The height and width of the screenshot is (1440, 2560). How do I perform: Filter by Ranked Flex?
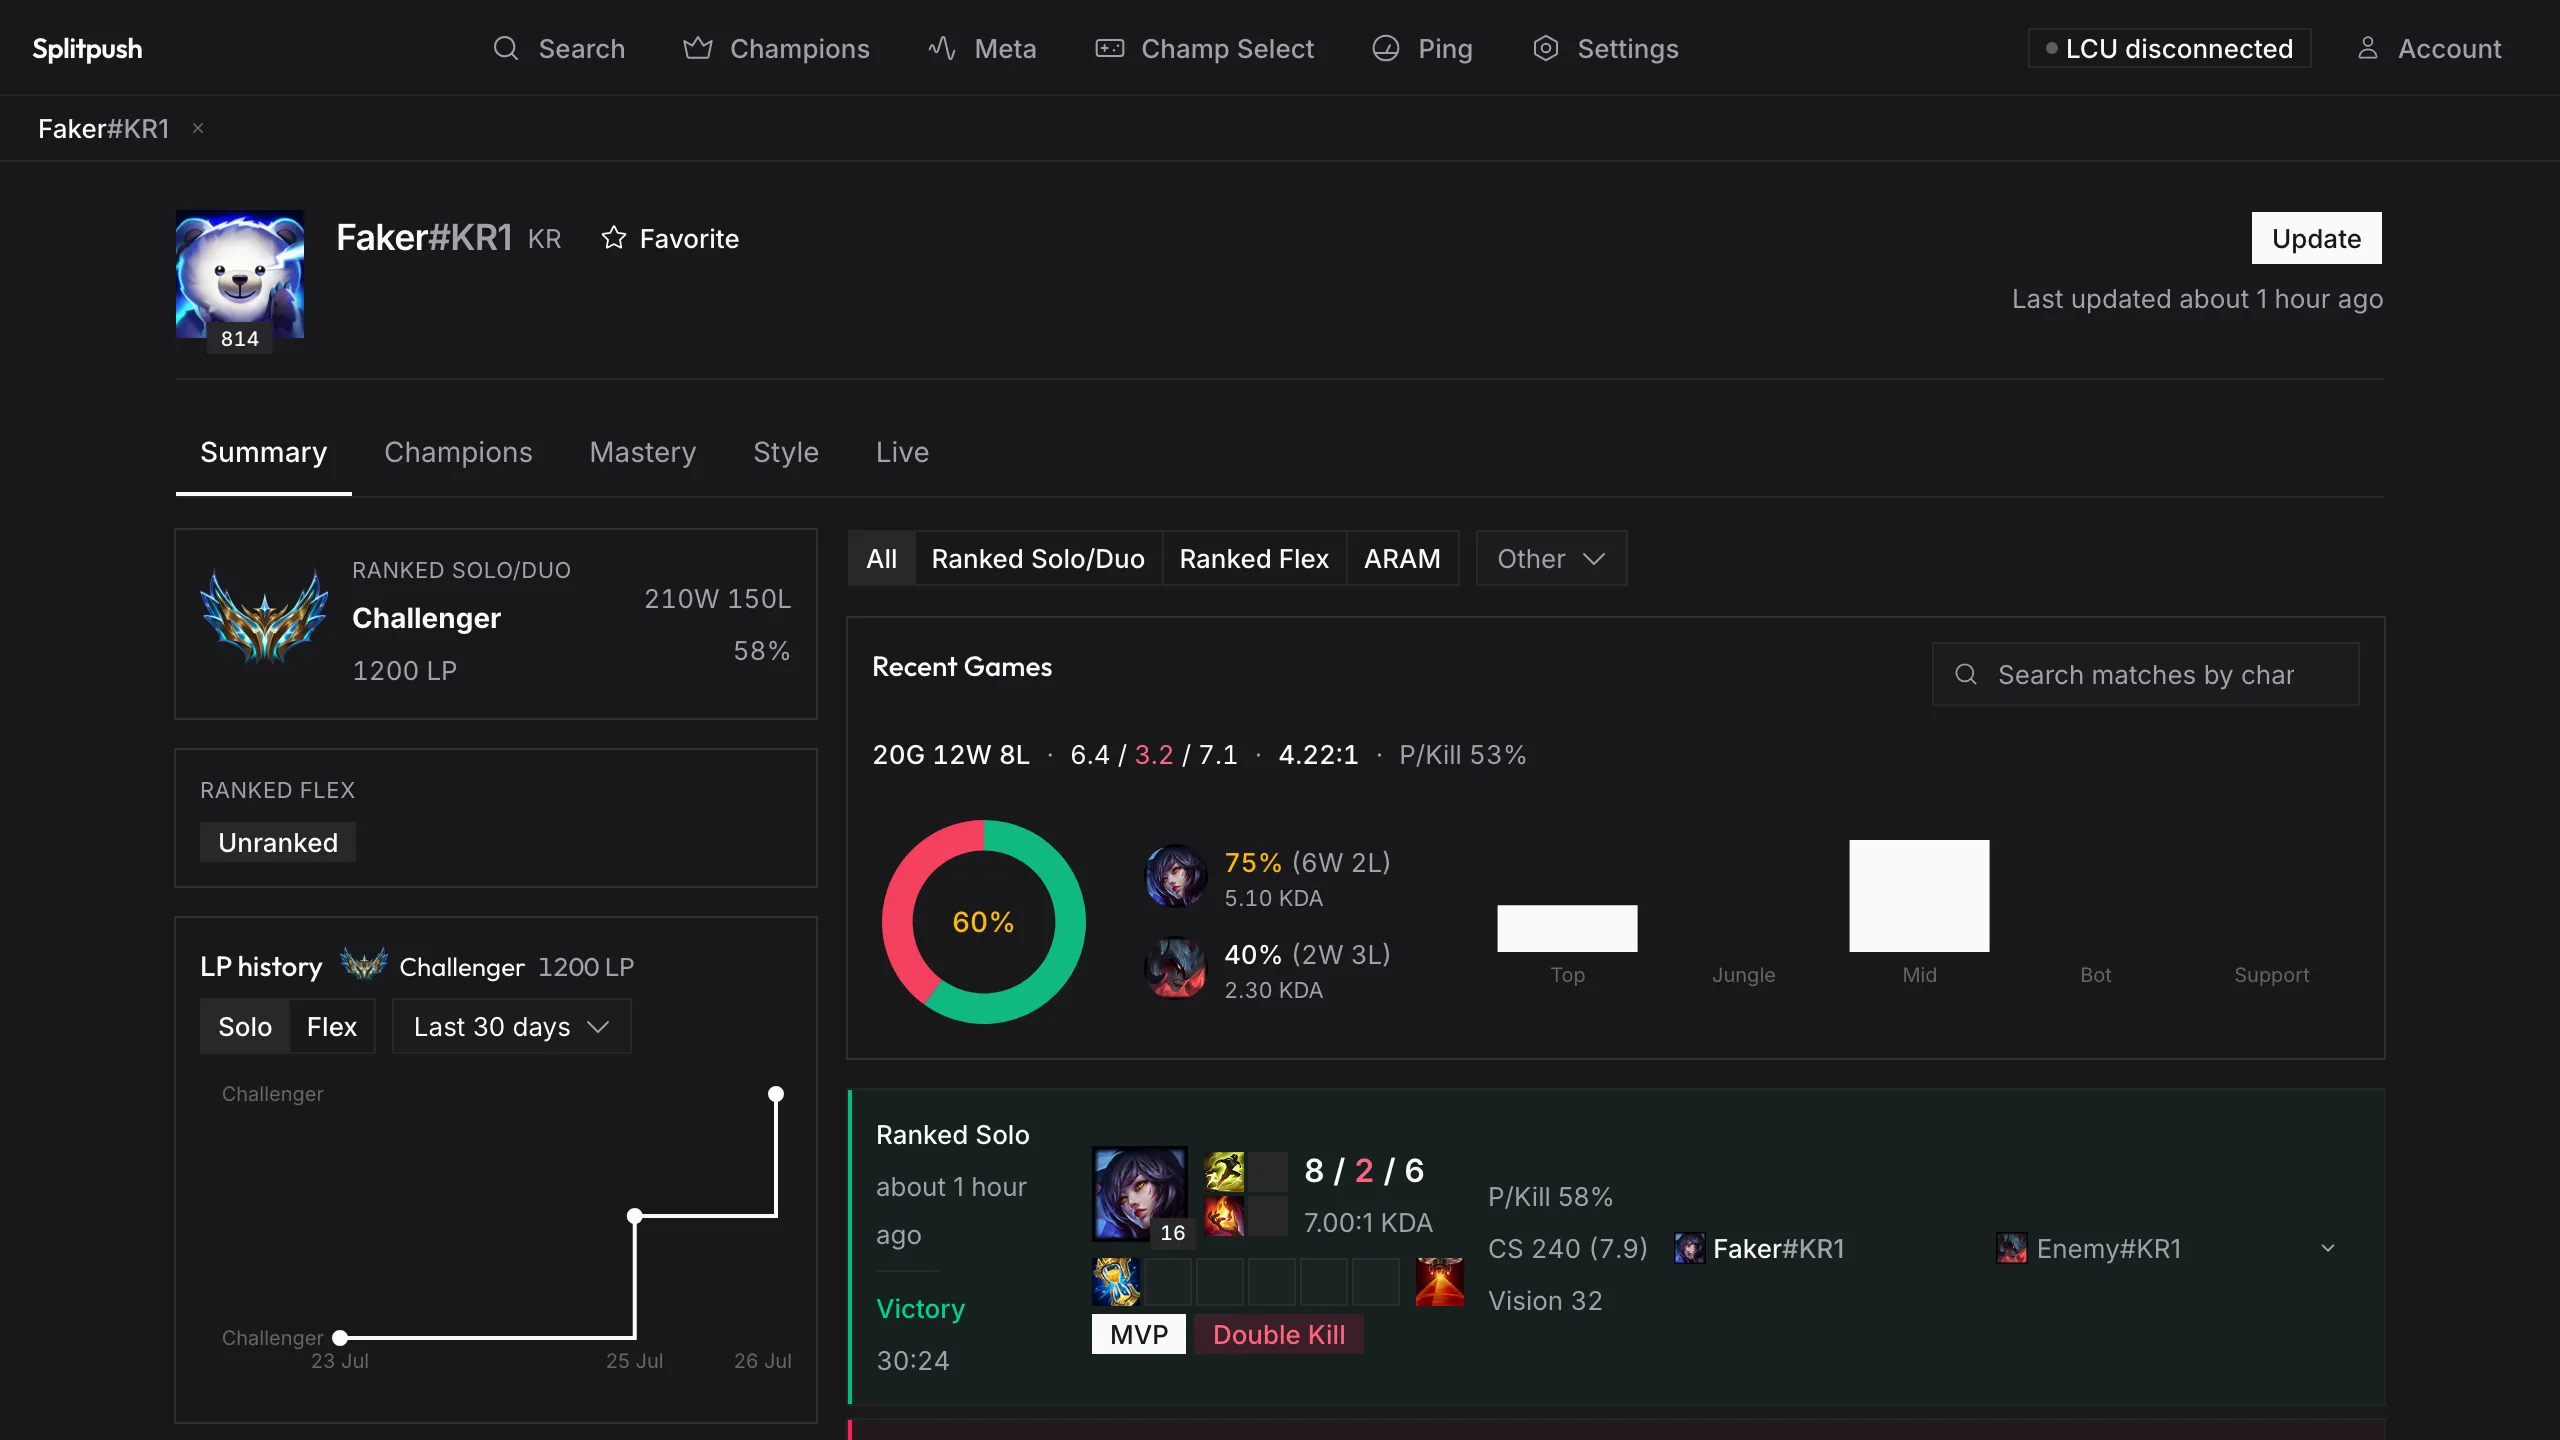click(1254, 558)
